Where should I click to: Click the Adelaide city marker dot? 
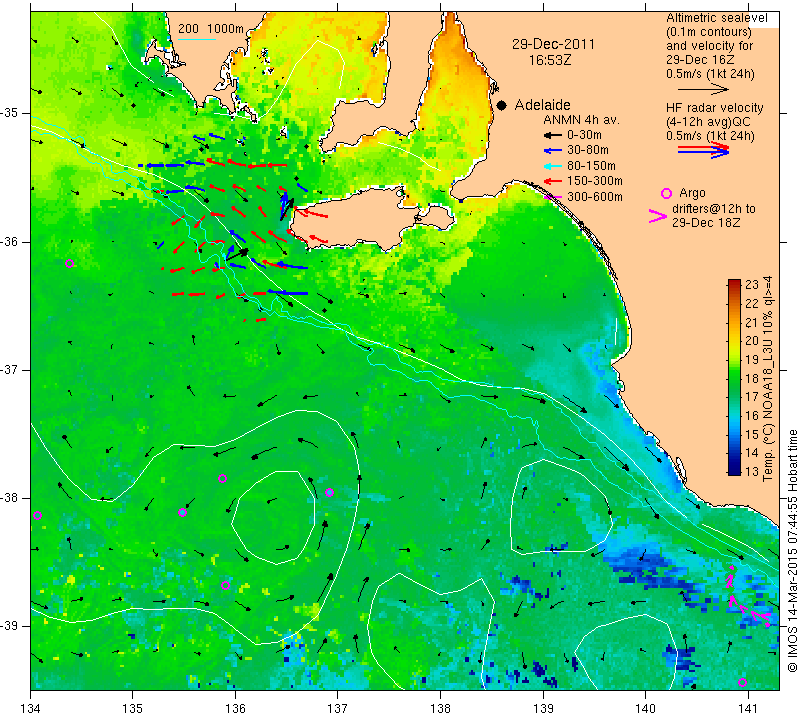pos(502,105)
